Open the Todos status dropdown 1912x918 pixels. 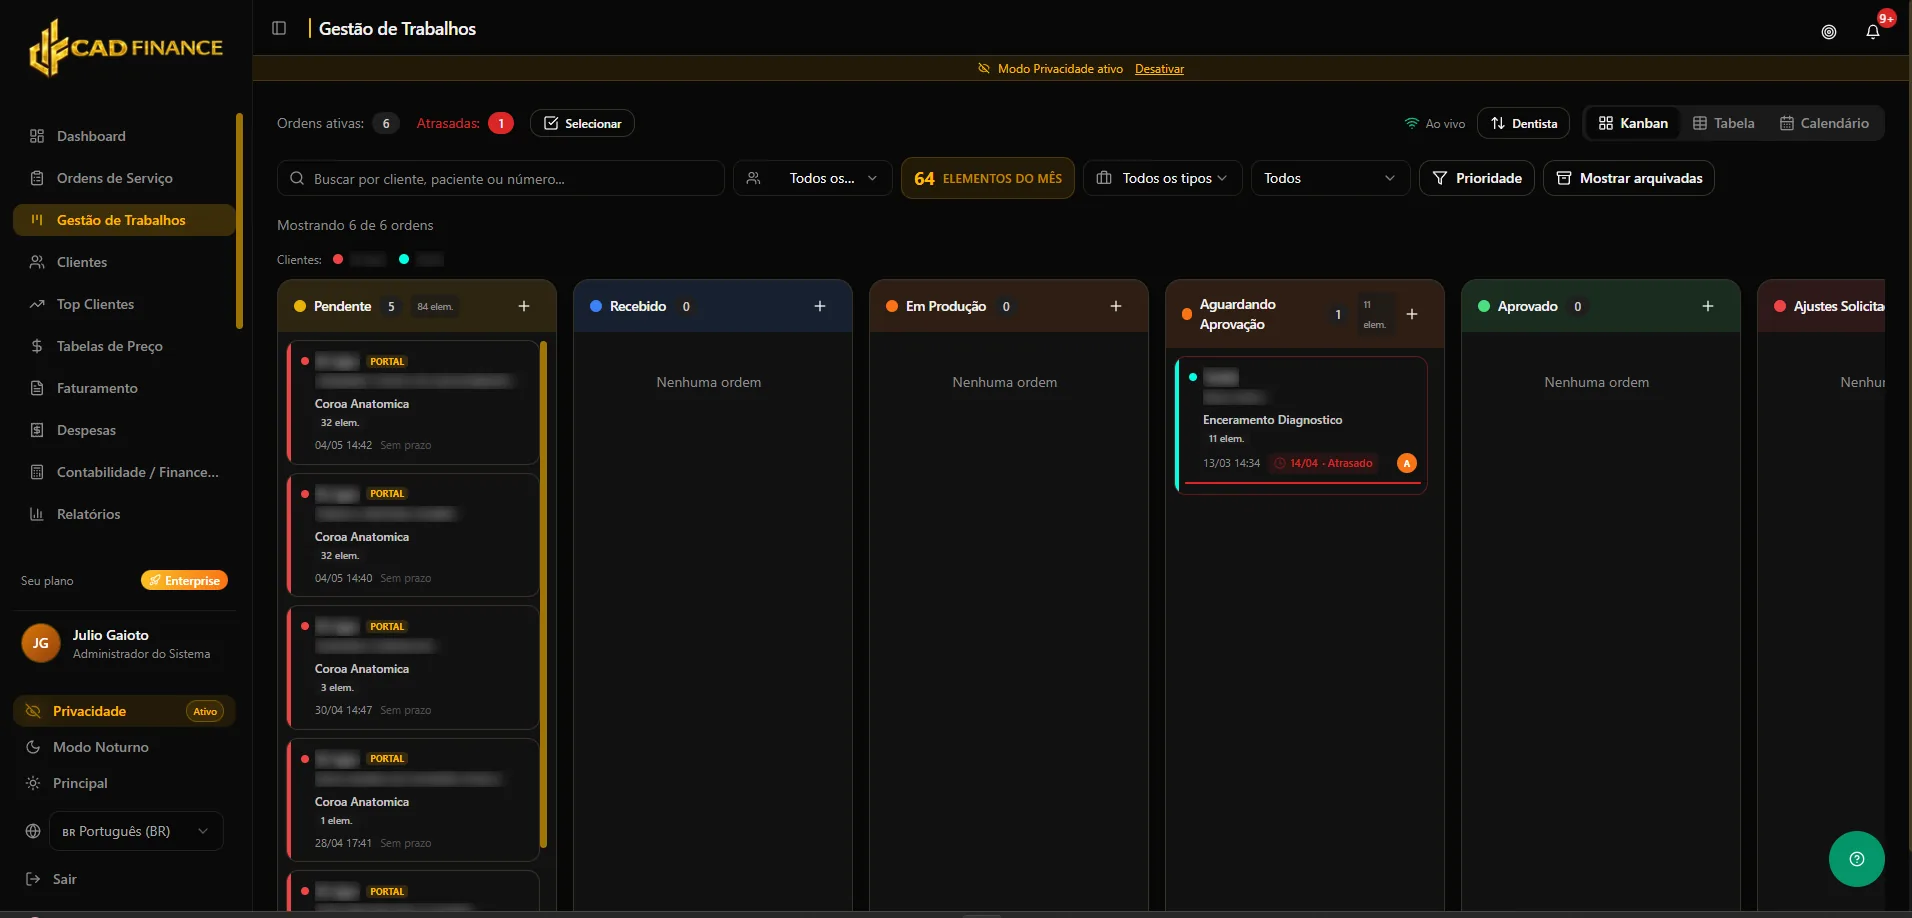[x=1330, y=178]
